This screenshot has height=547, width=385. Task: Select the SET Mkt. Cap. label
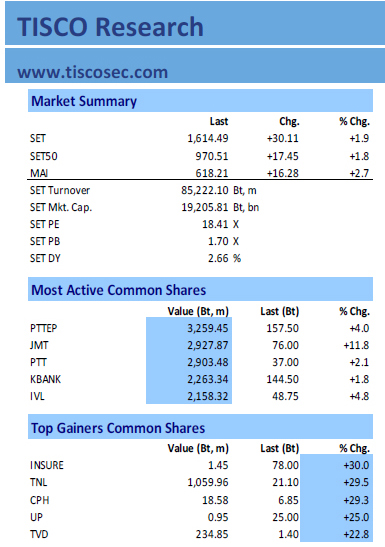61,208
